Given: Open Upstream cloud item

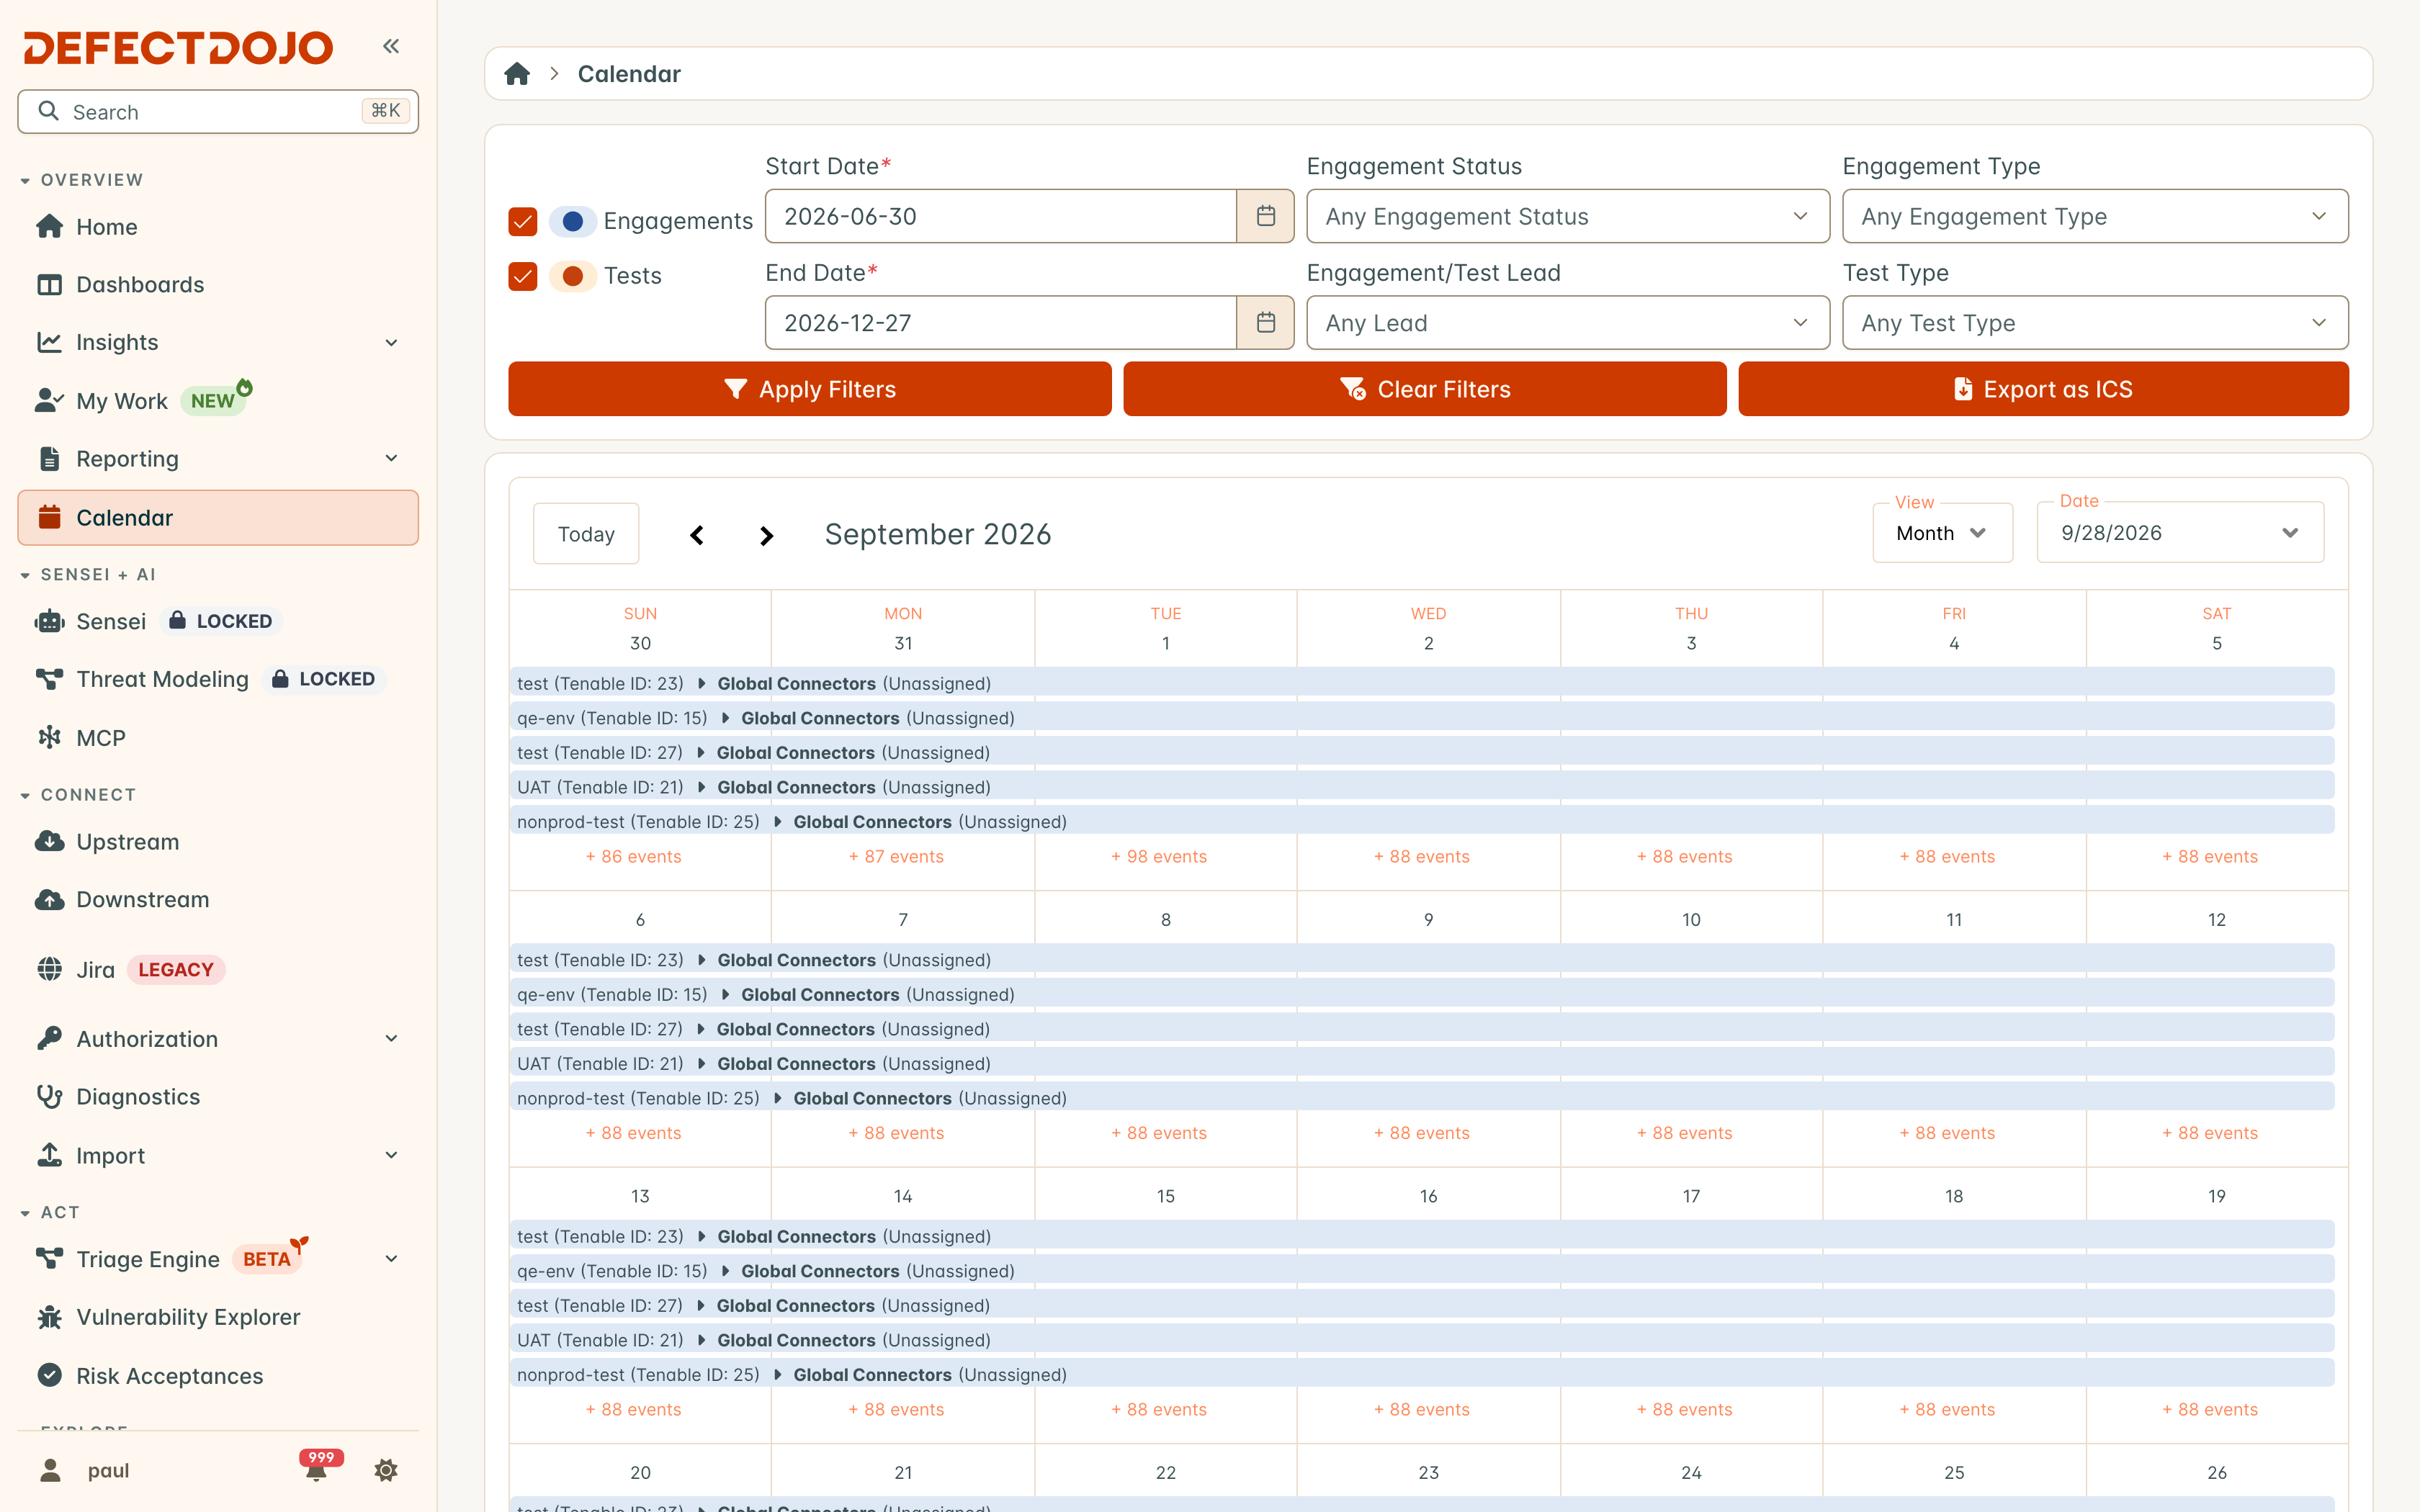Looking at the screenshot, I should pos(218,841).
